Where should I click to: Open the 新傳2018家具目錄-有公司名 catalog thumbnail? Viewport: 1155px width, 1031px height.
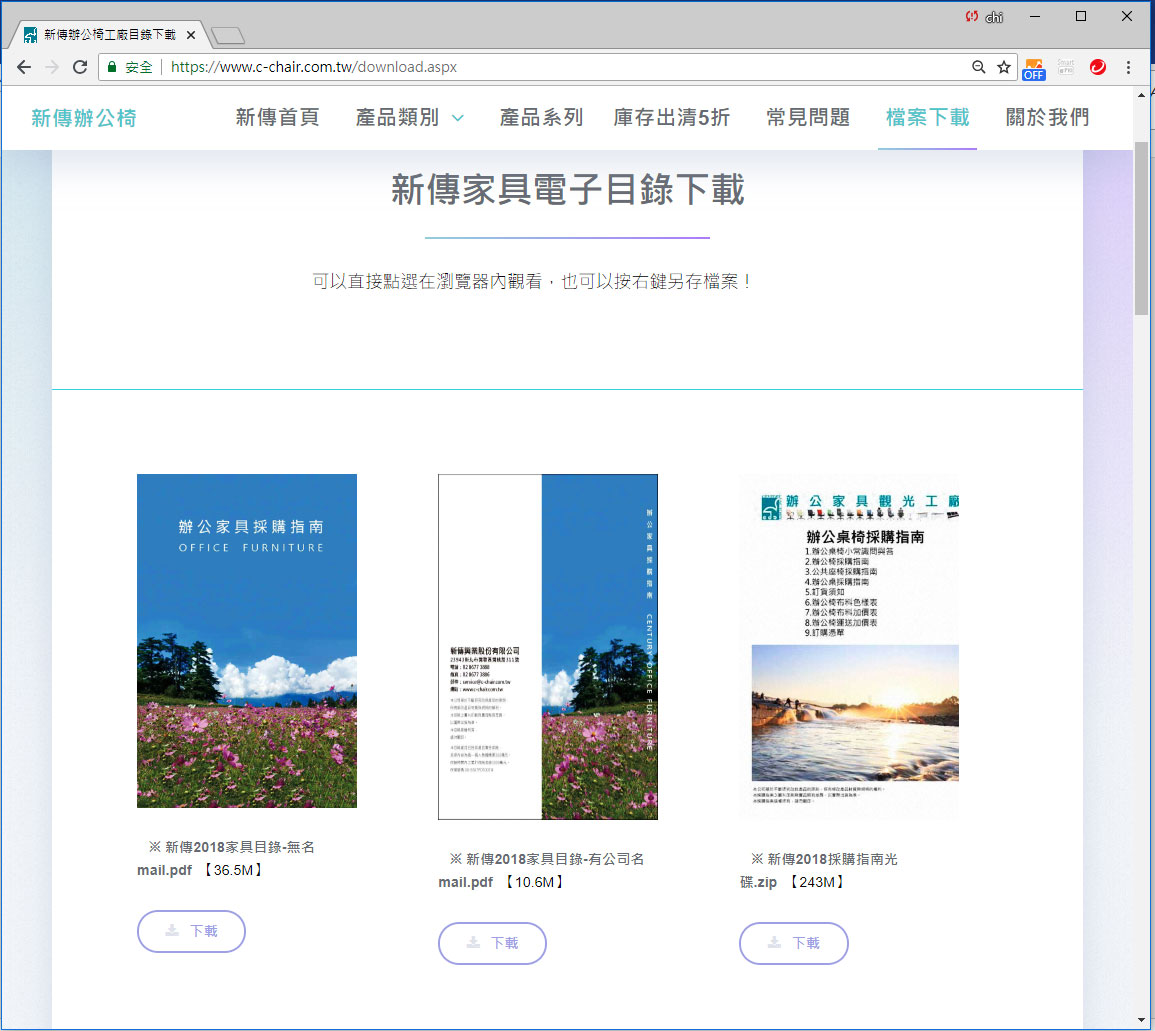[x=547, y=648]
